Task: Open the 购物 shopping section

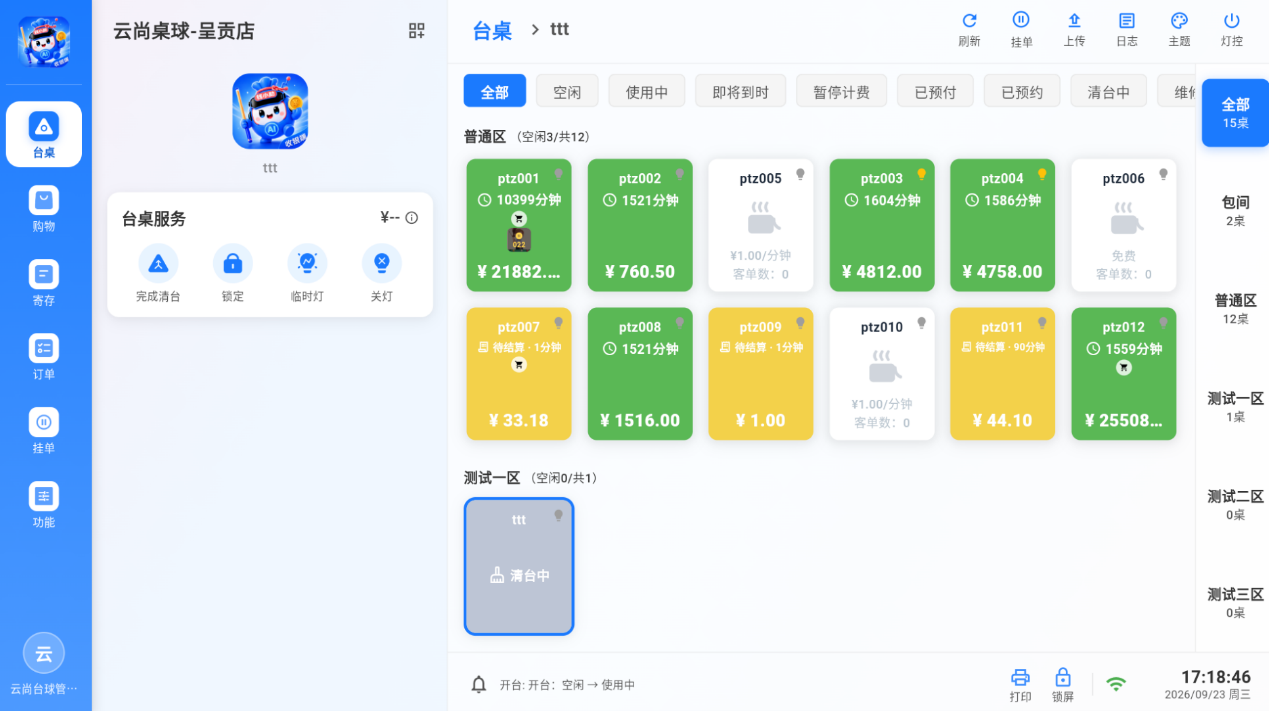Action: (44, 208)
